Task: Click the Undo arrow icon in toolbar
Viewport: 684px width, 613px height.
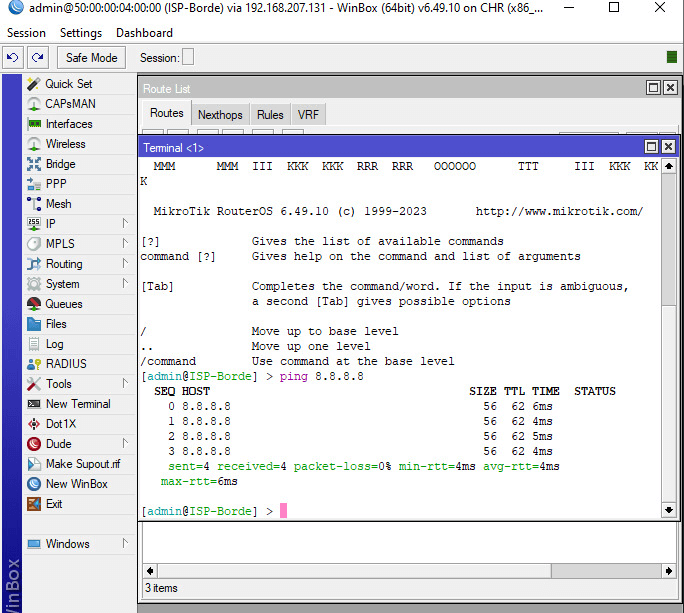Action: (13, 58)
